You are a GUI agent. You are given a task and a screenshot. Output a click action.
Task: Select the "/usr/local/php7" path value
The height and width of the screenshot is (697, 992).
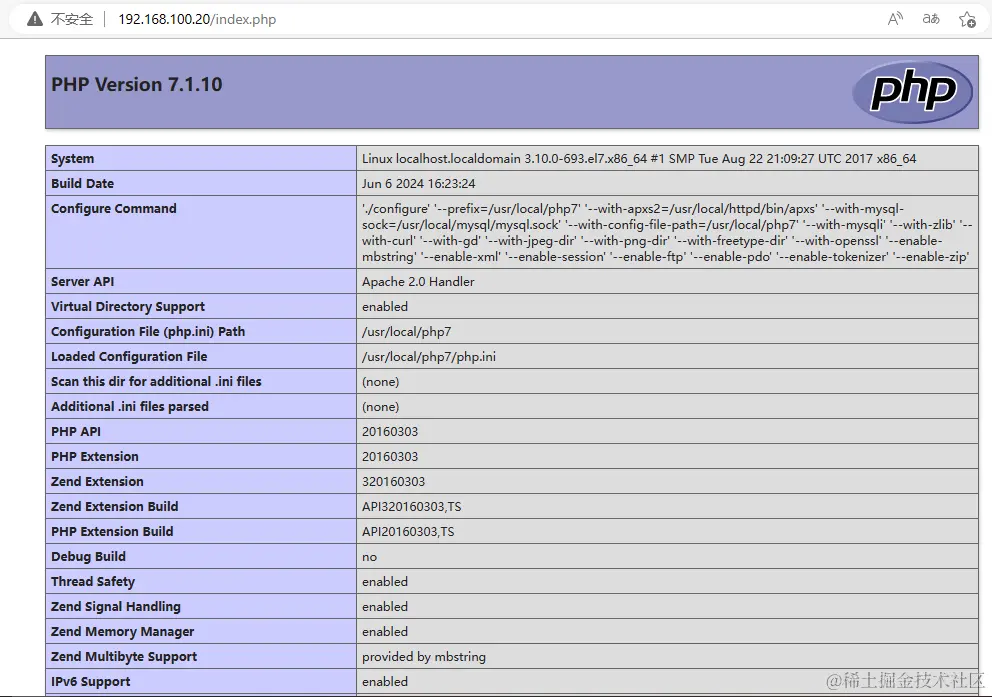(x=407, y=331)
